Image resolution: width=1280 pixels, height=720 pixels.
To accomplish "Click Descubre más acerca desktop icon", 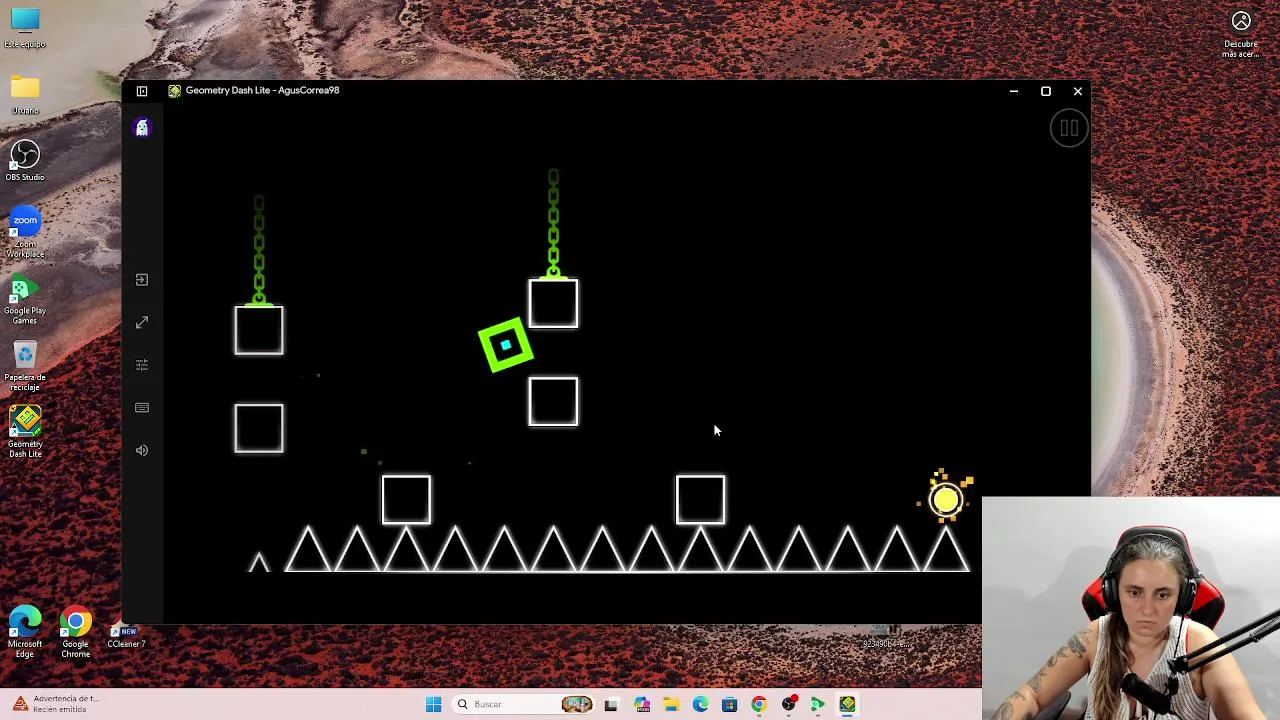I will [x=1241, y=33].
